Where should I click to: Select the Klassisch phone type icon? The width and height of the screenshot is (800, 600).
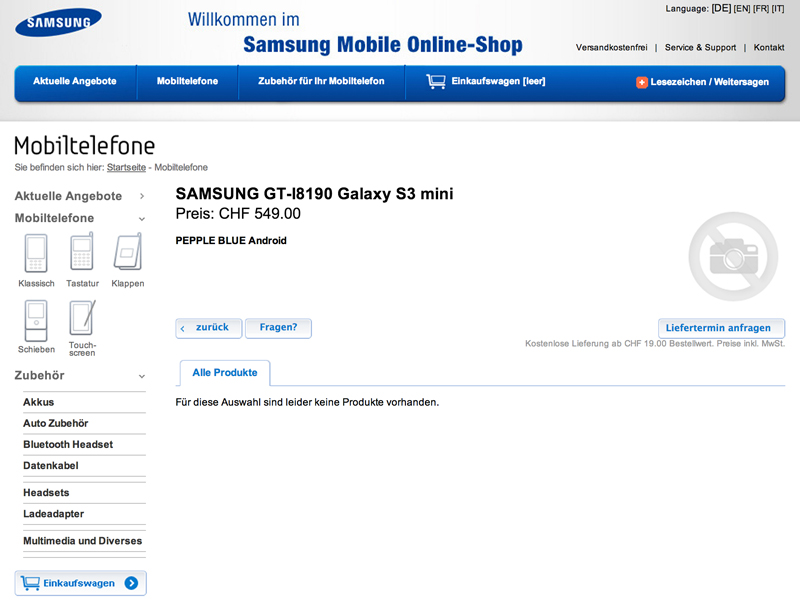coord(36,253)
